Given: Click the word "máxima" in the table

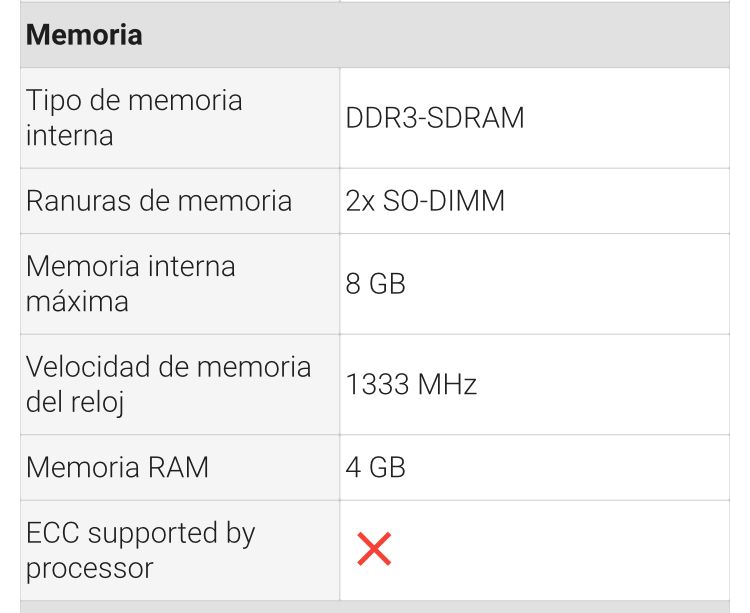Looking at the screenshot, I should coord(77,302).
